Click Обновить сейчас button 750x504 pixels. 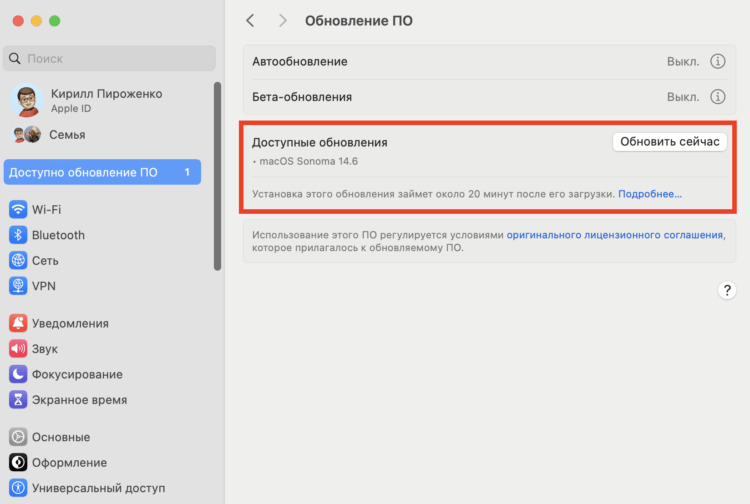670,142
